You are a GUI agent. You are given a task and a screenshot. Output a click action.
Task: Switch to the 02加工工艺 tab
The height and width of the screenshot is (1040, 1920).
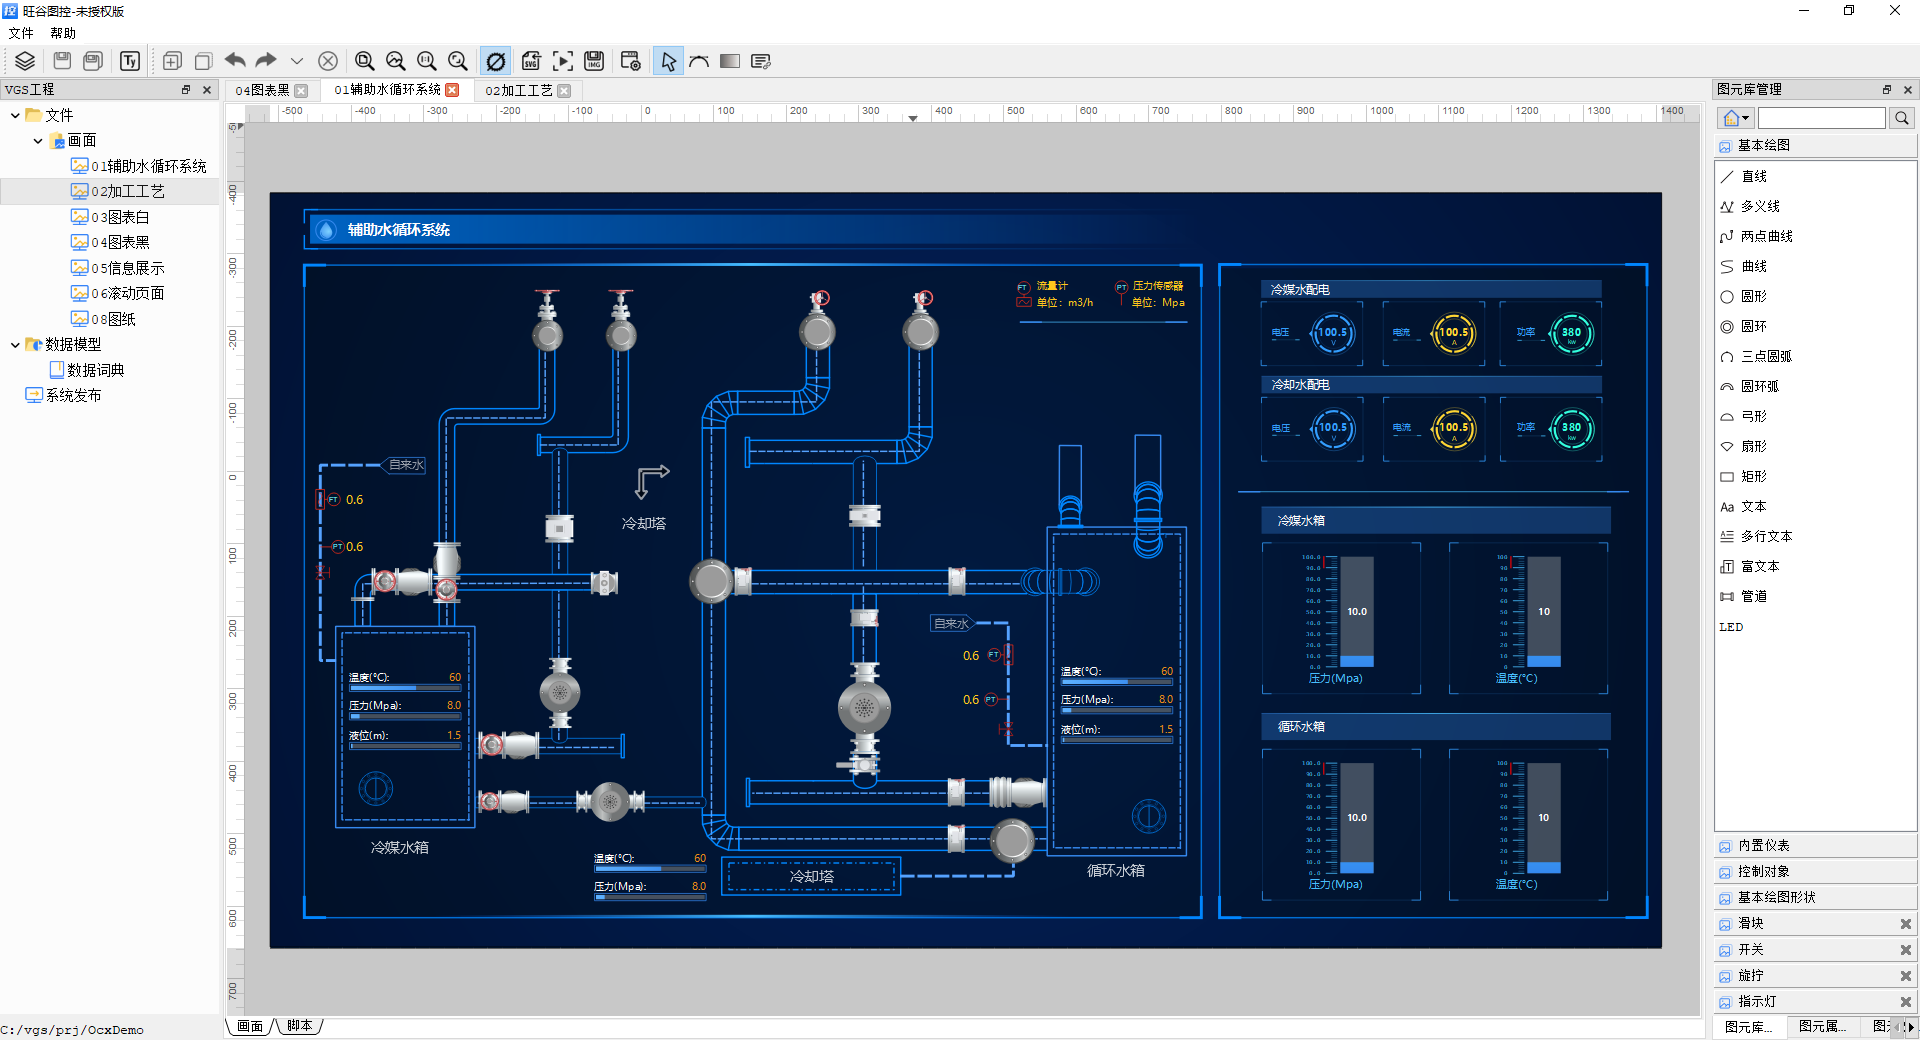[x=518, y=90]
